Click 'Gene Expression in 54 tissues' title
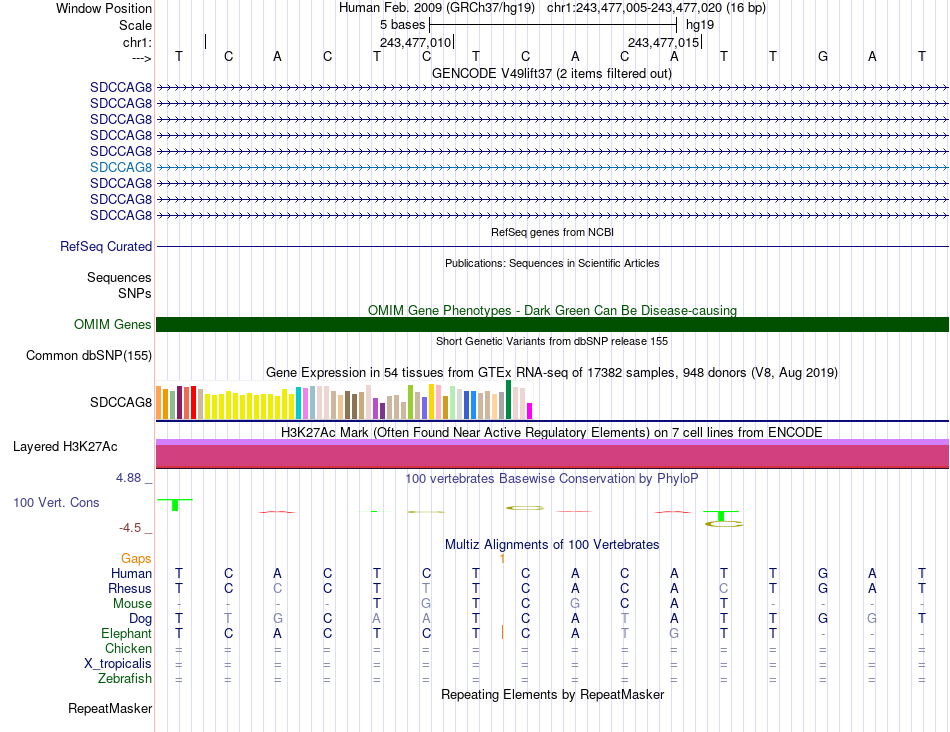 tap(552, 373)
